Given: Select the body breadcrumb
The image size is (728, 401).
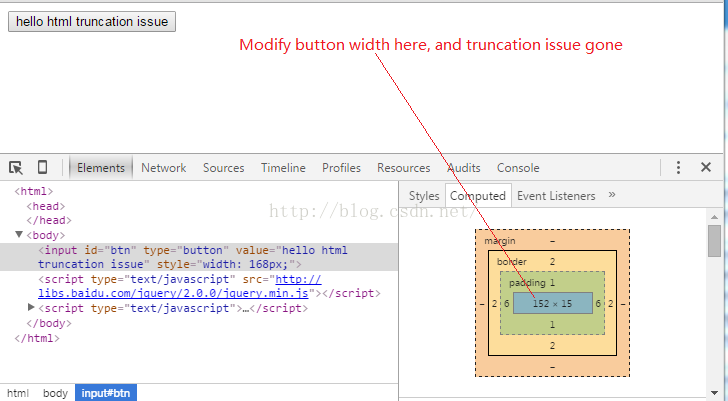Looking at the screenshot, I should coord(55,393).
